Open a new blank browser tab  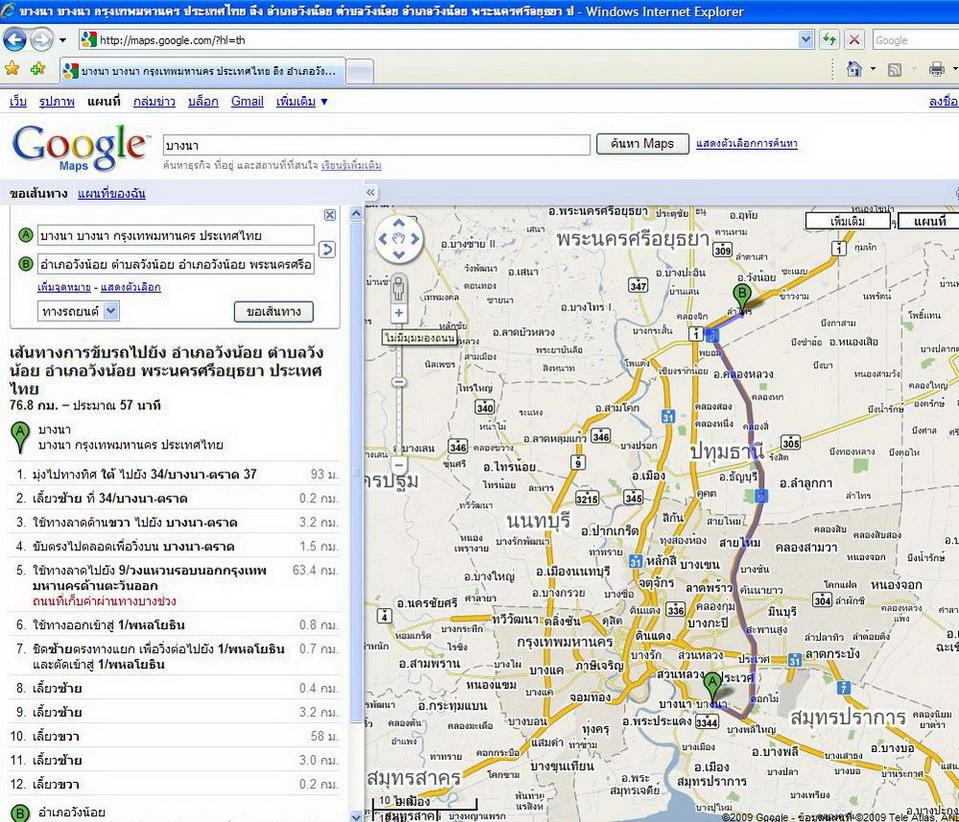click(360, 72)
